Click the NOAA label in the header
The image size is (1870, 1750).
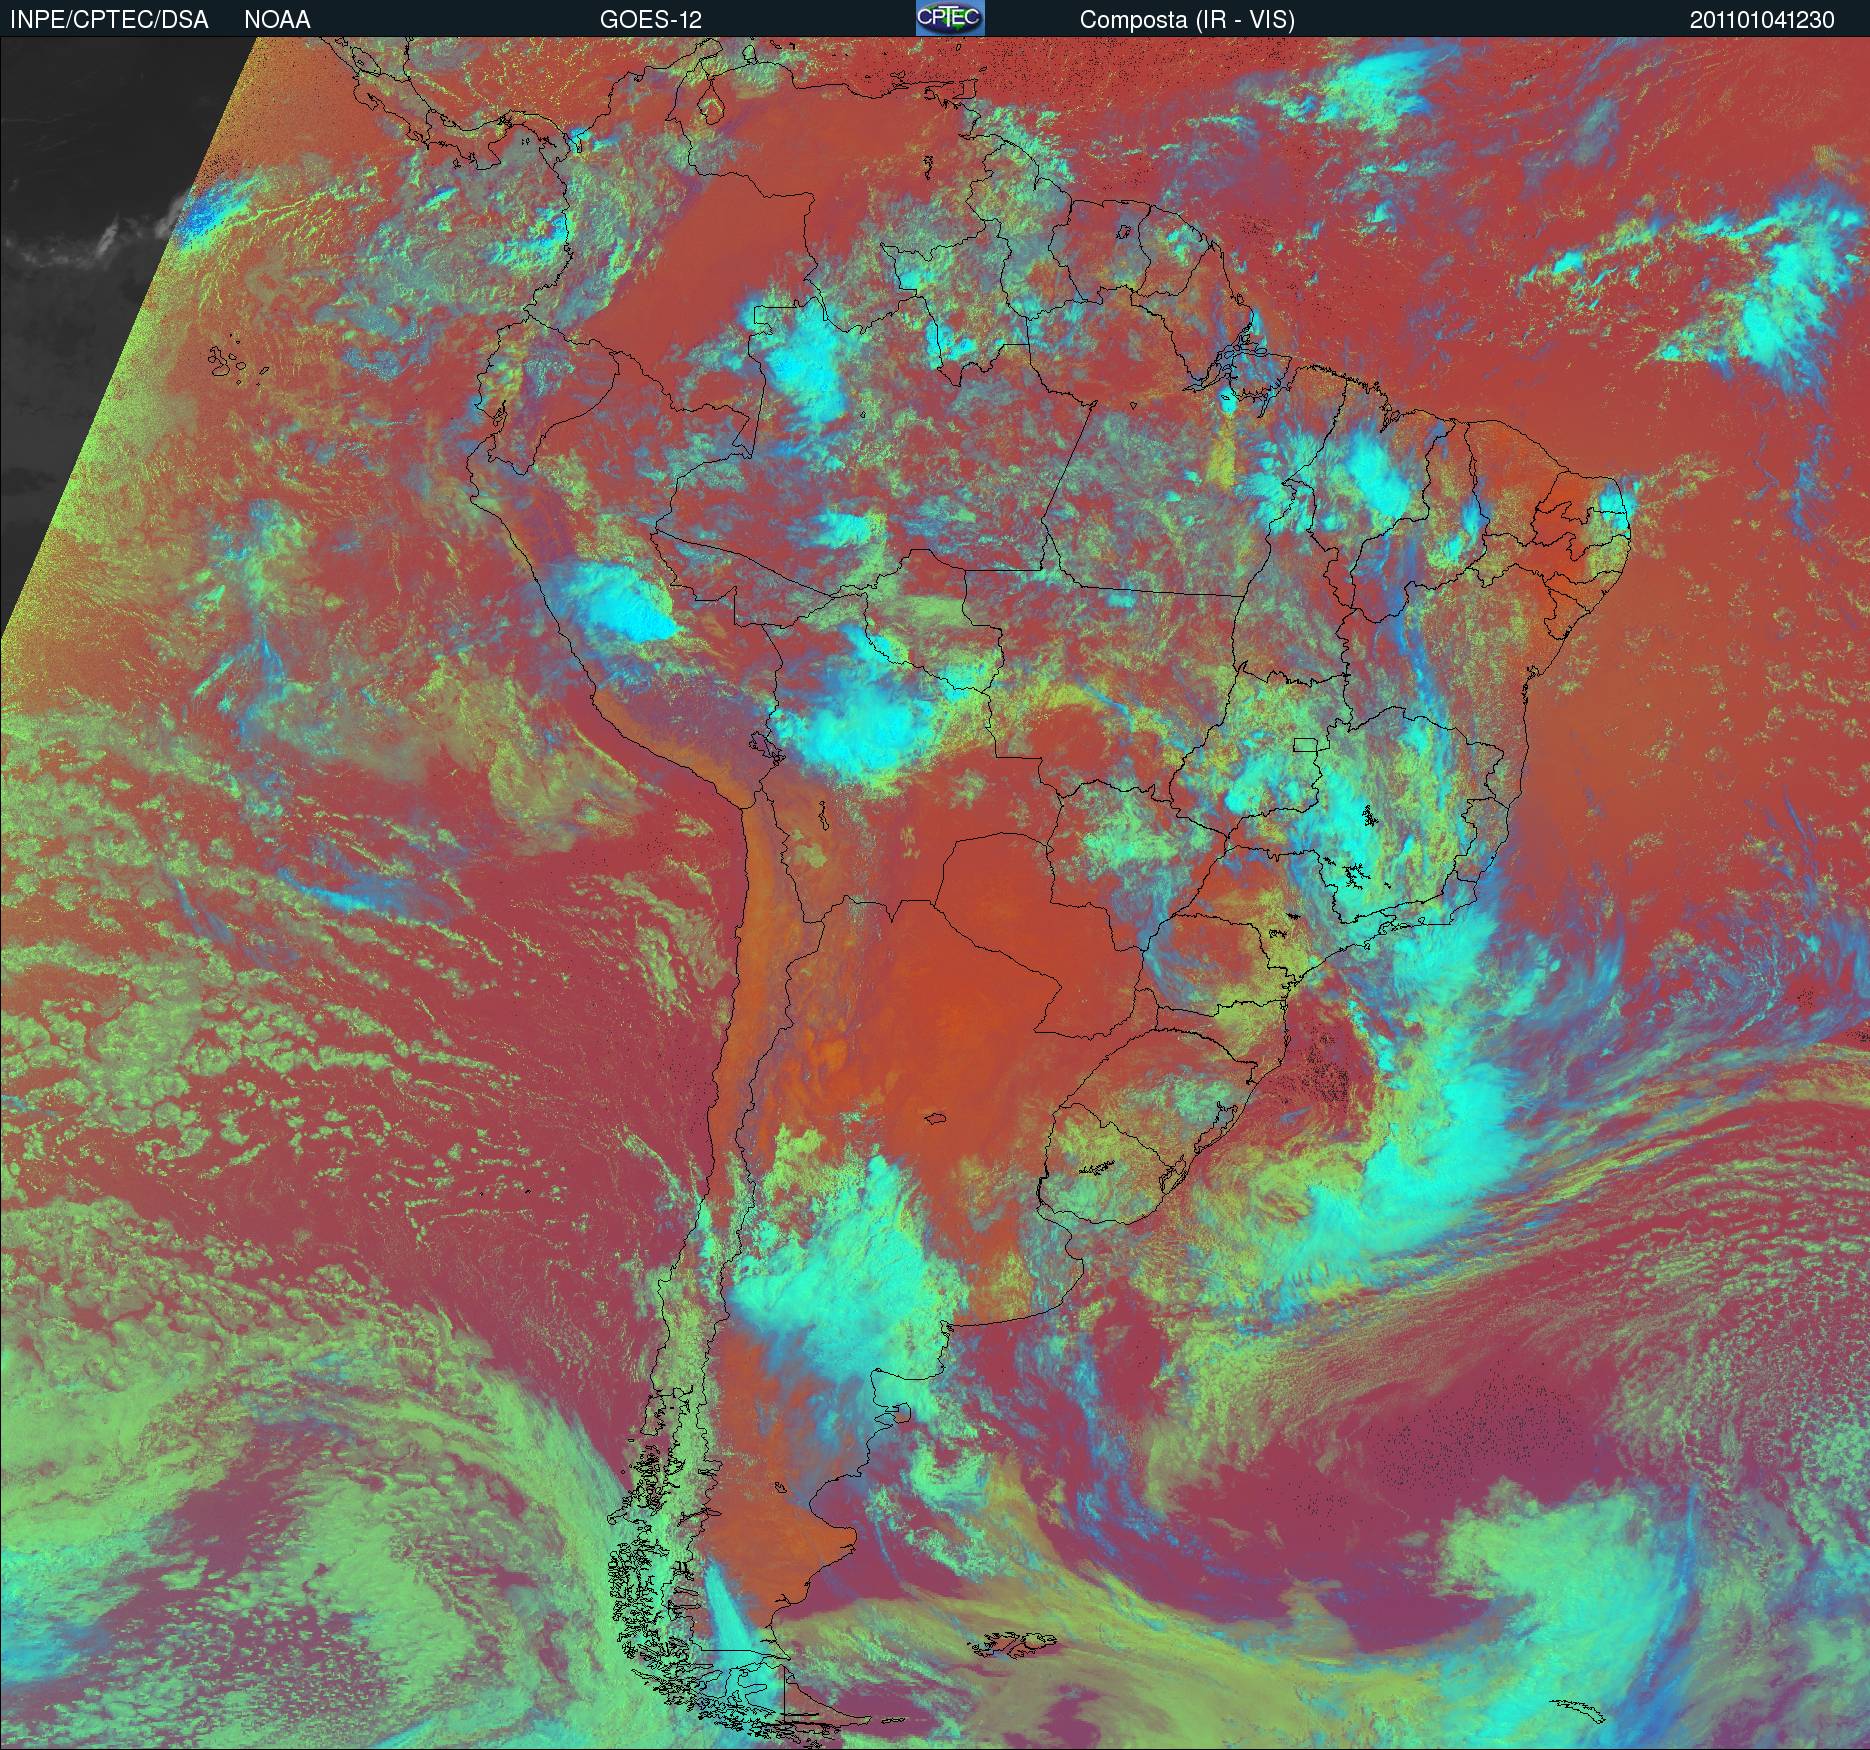(277, 20)
